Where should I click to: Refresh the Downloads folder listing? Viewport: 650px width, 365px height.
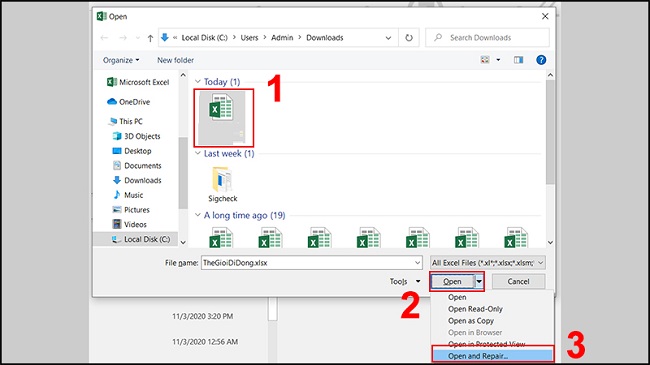pyautogui.click(x=409, y=38)
